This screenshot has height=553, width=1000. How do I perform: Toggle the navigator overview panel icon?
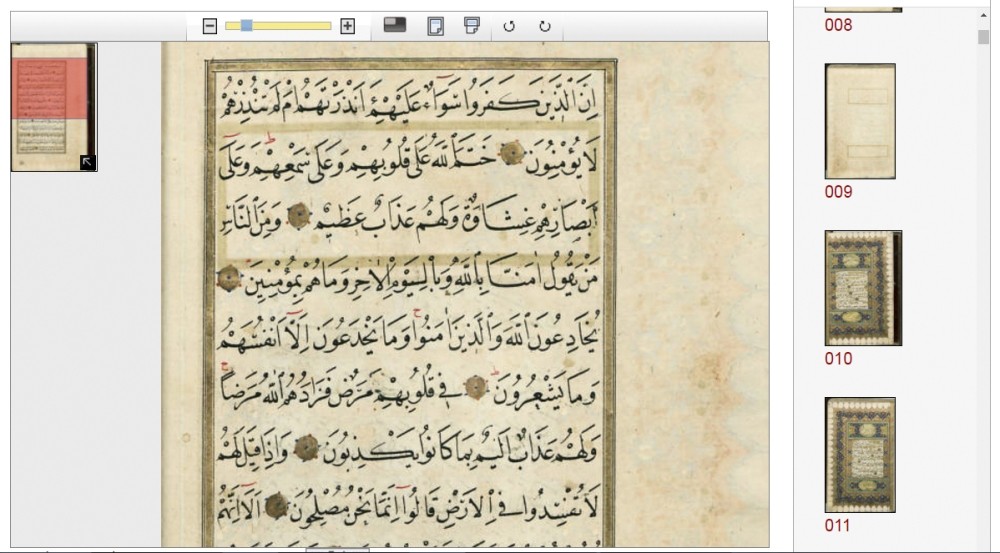(x=395, y=25)
